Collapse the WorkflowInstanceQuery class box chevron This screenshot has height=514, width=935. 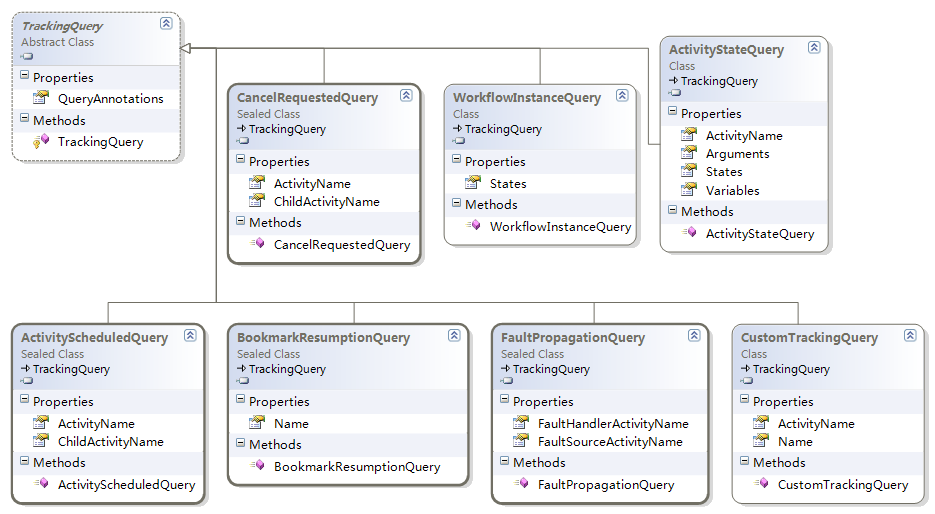(x=622, y=95)
